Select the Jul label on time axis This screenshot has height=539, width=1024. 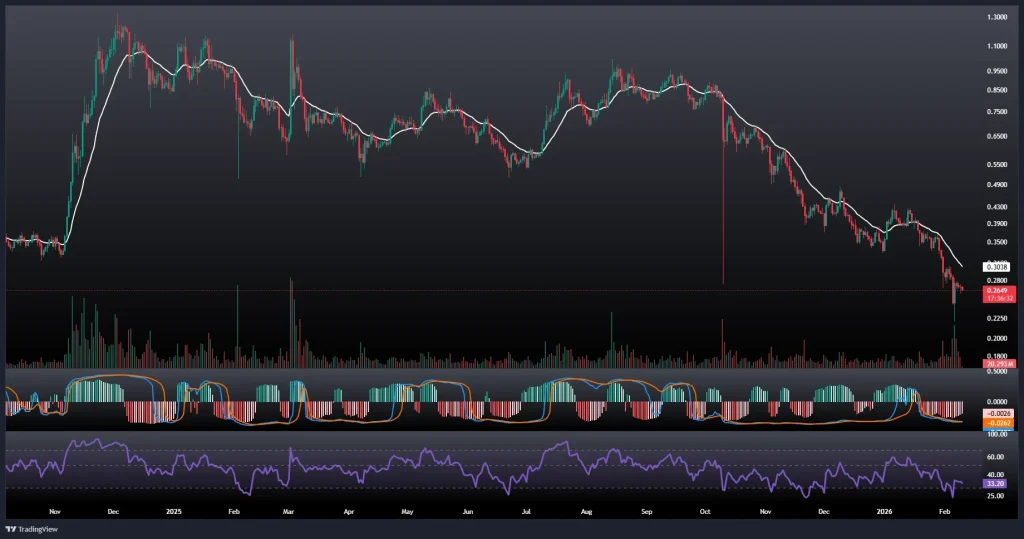pos(526,509)
